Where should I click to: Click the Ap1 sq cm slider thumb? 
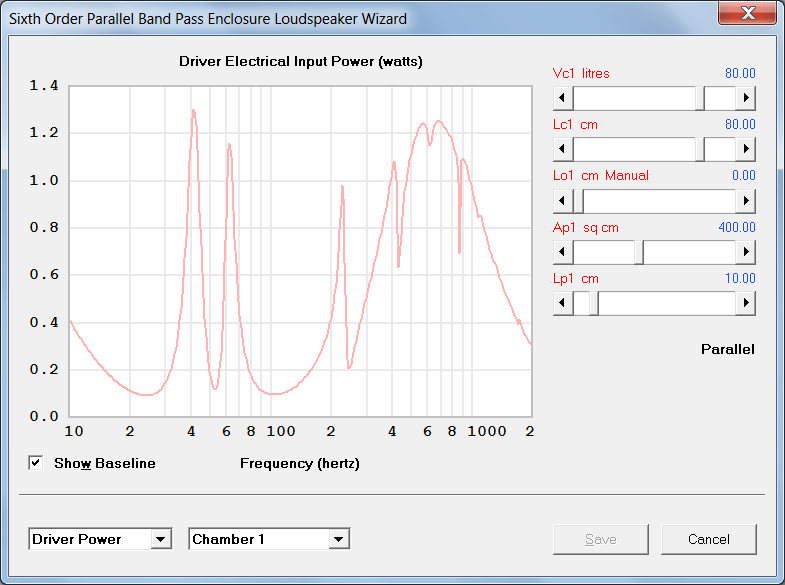pos(639,252)
